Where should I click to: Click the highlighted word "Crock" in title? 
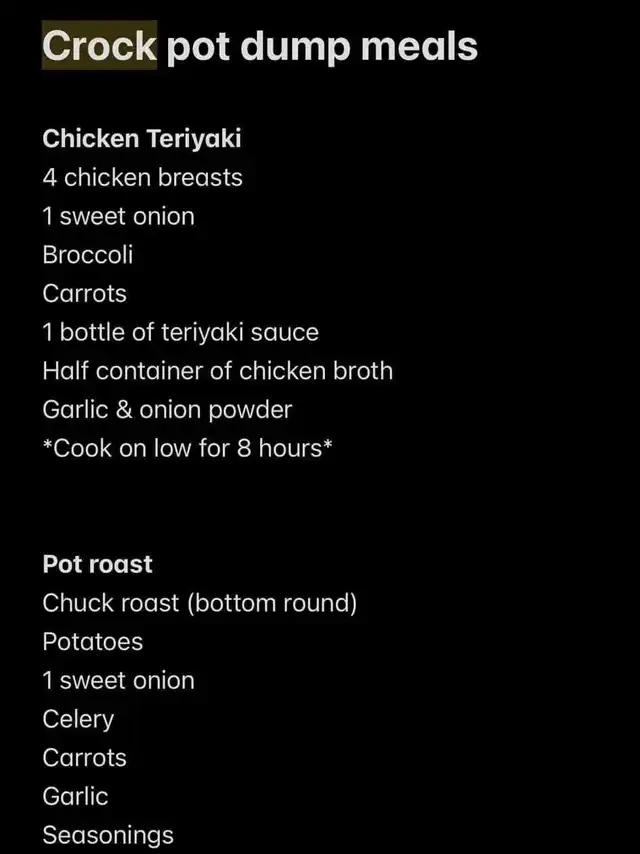[99, 46]
